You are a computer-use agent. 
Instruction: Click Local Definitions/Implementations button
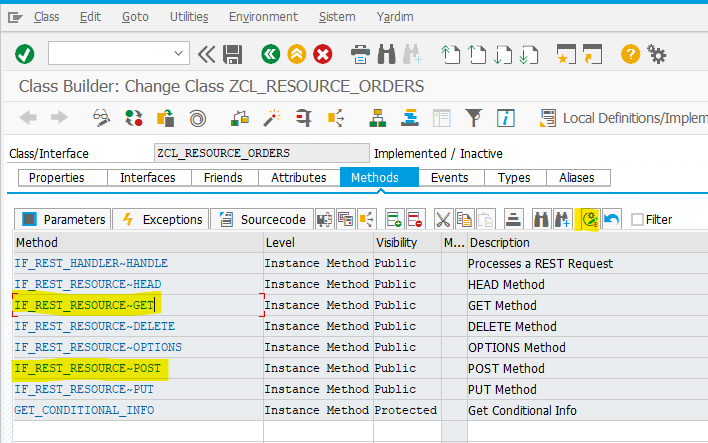tap(623, 118)
